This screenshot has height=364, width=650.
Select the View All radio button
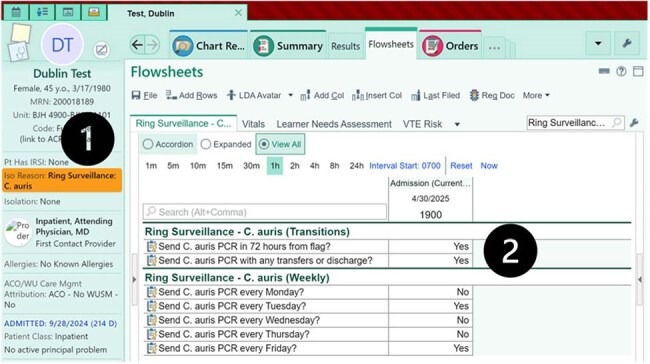click(x=264, y=144)
